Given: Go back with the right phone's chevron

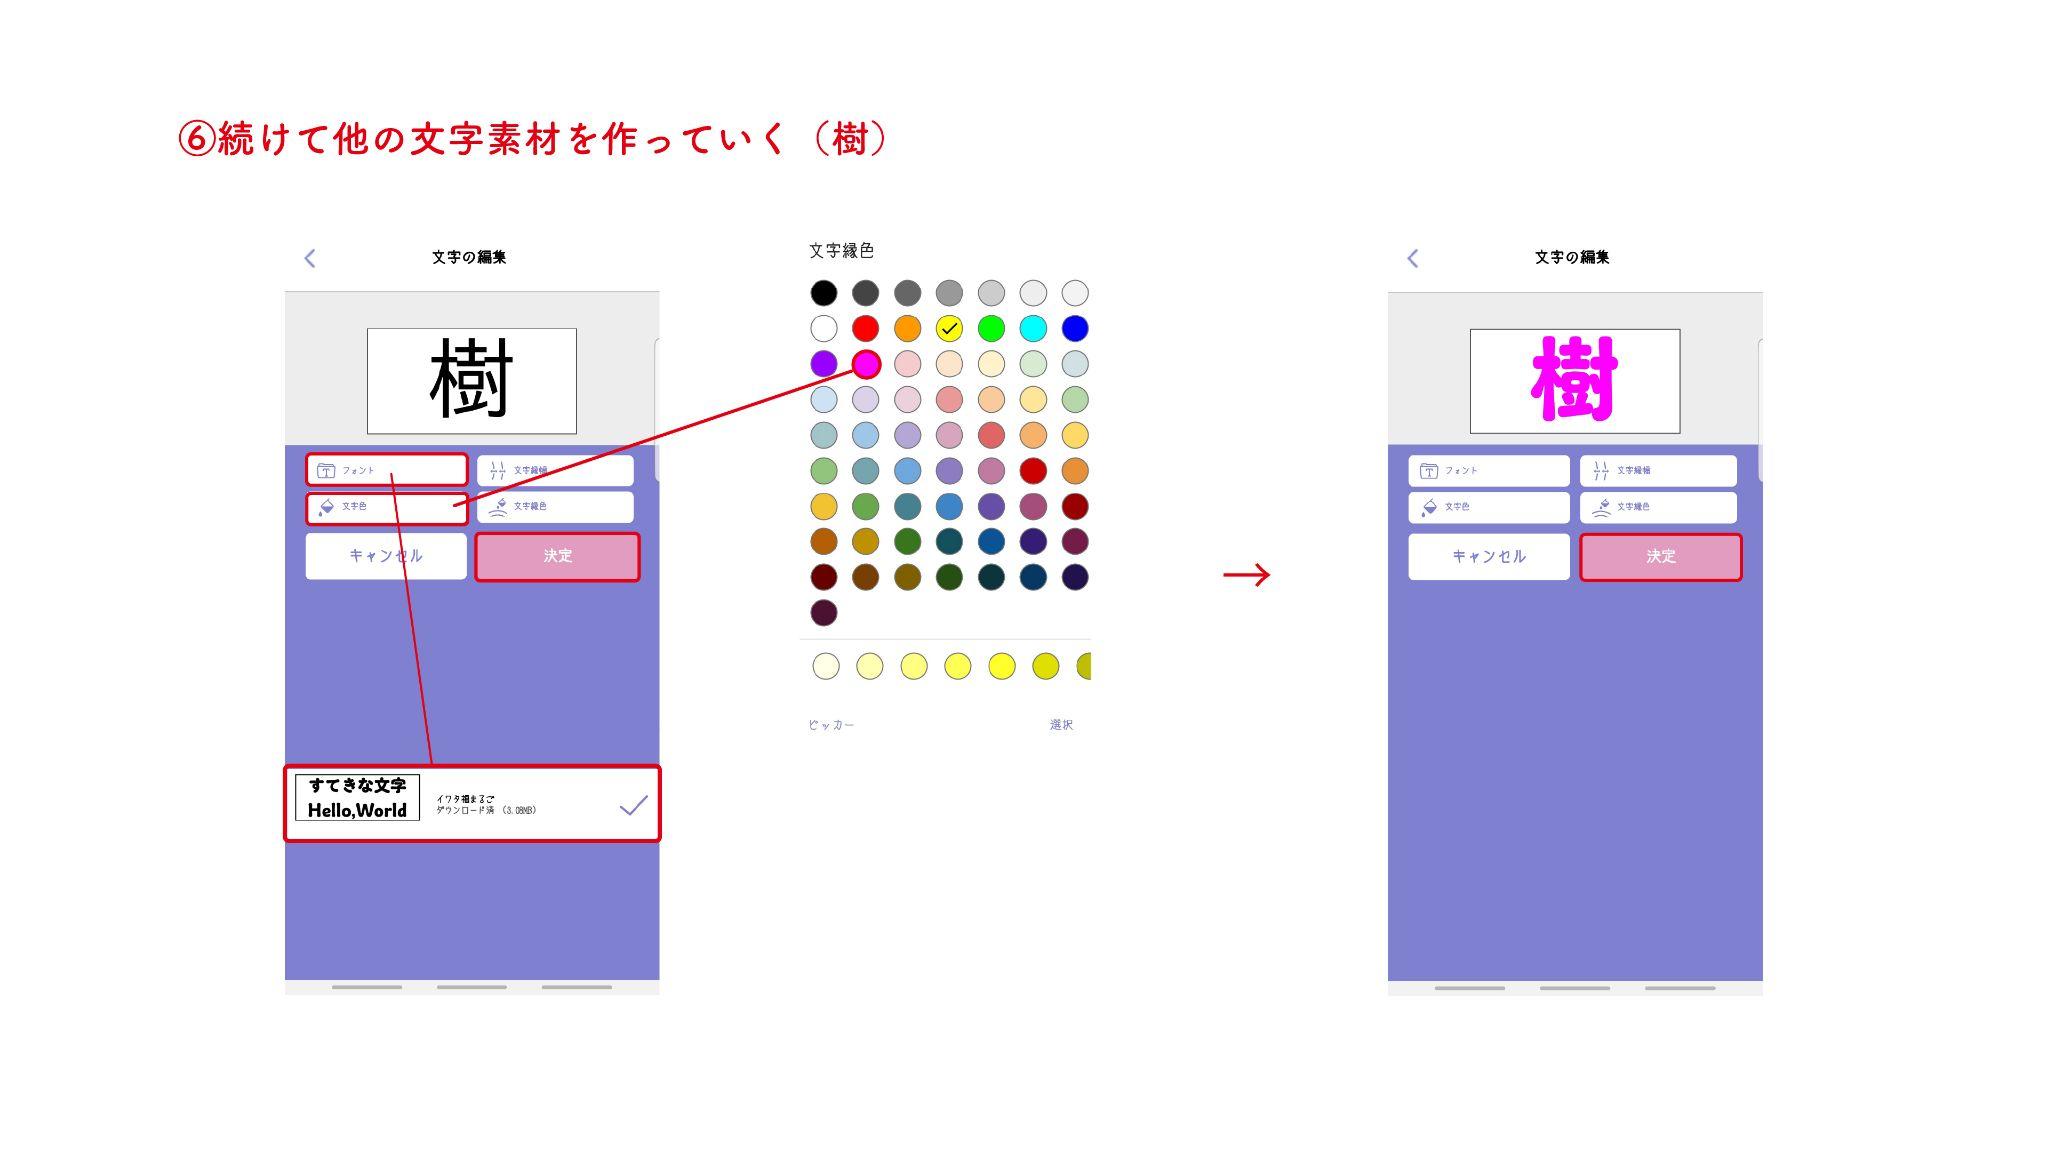Looking at the screenshot, I should click(1413, 258).
